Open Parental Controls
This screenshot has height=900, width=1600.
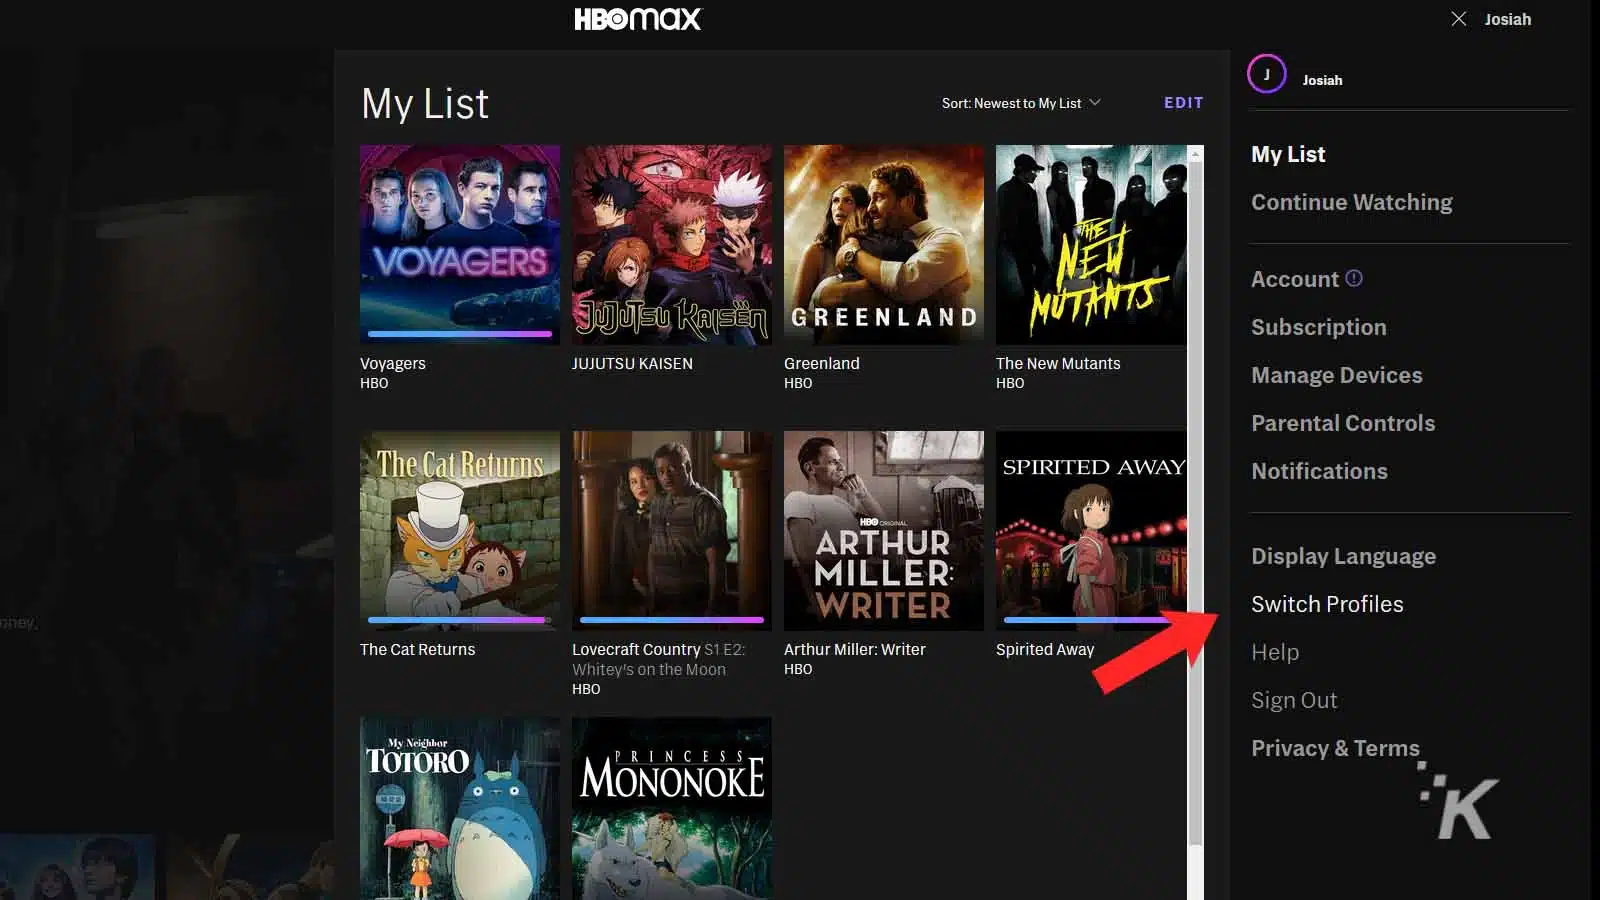[x=1343, y=423]
